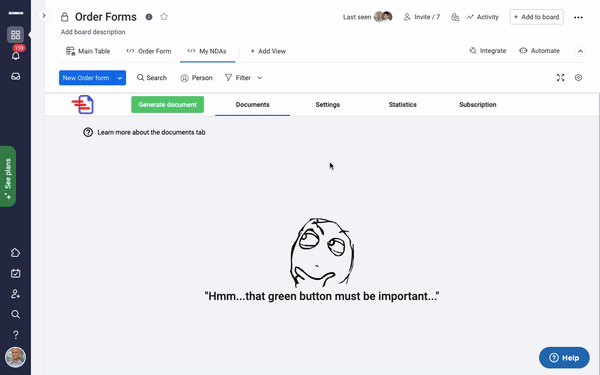The width and height of the screenshot is (600, 375).
Task: Open view settings gear icon
Action: 578,78
